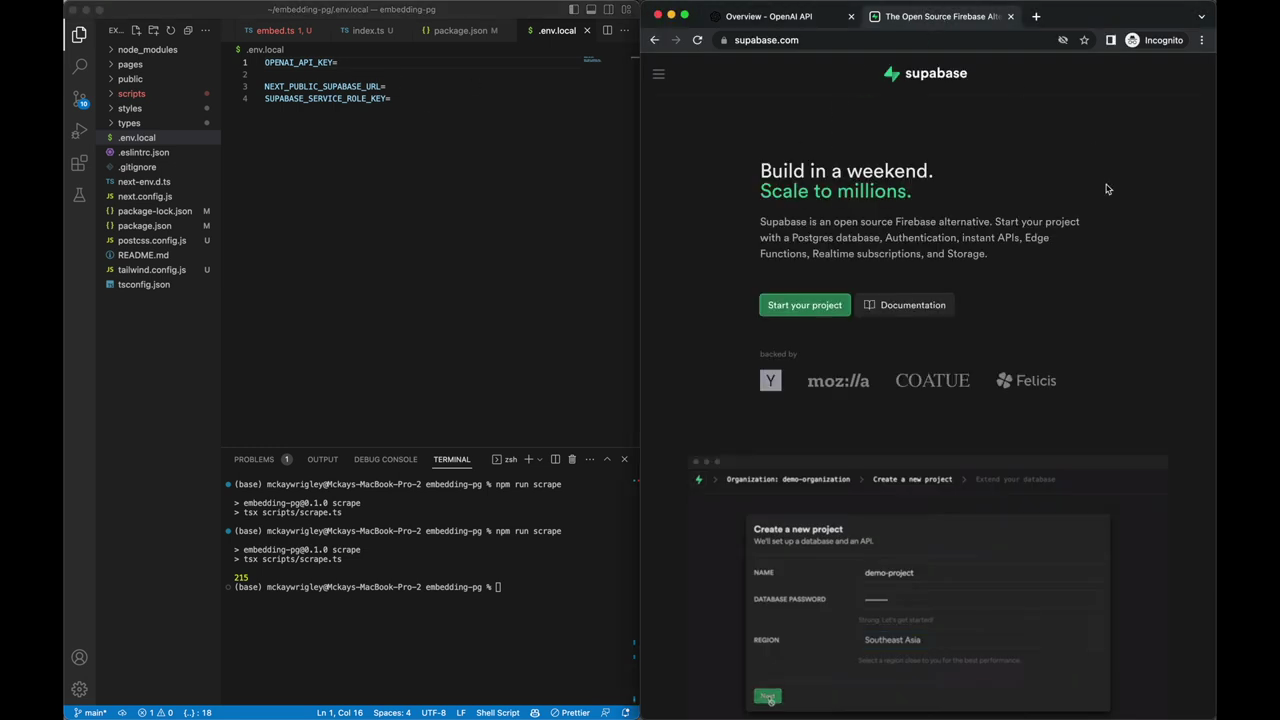The image size is (1280, 720).
Task: Toggle VS Code notifications bell
Action: [625, 713]
